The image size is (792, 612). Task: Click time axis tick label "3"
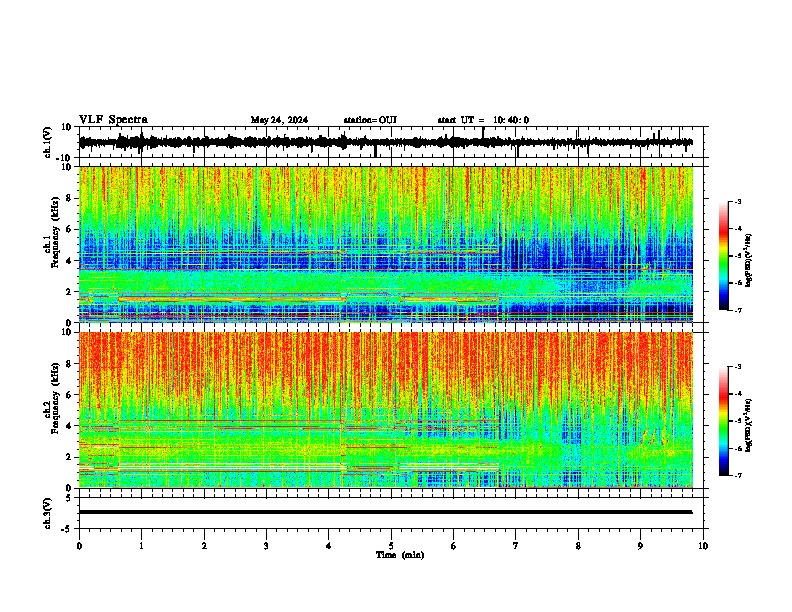click(x=266, y=546)
